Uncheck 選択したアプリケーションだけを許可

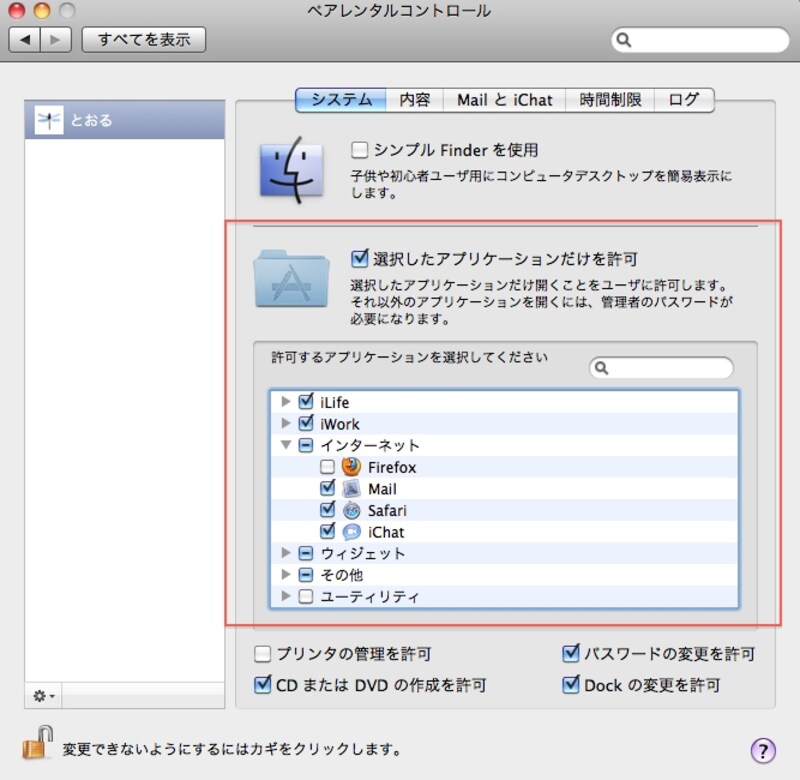(x=361, y=258)
